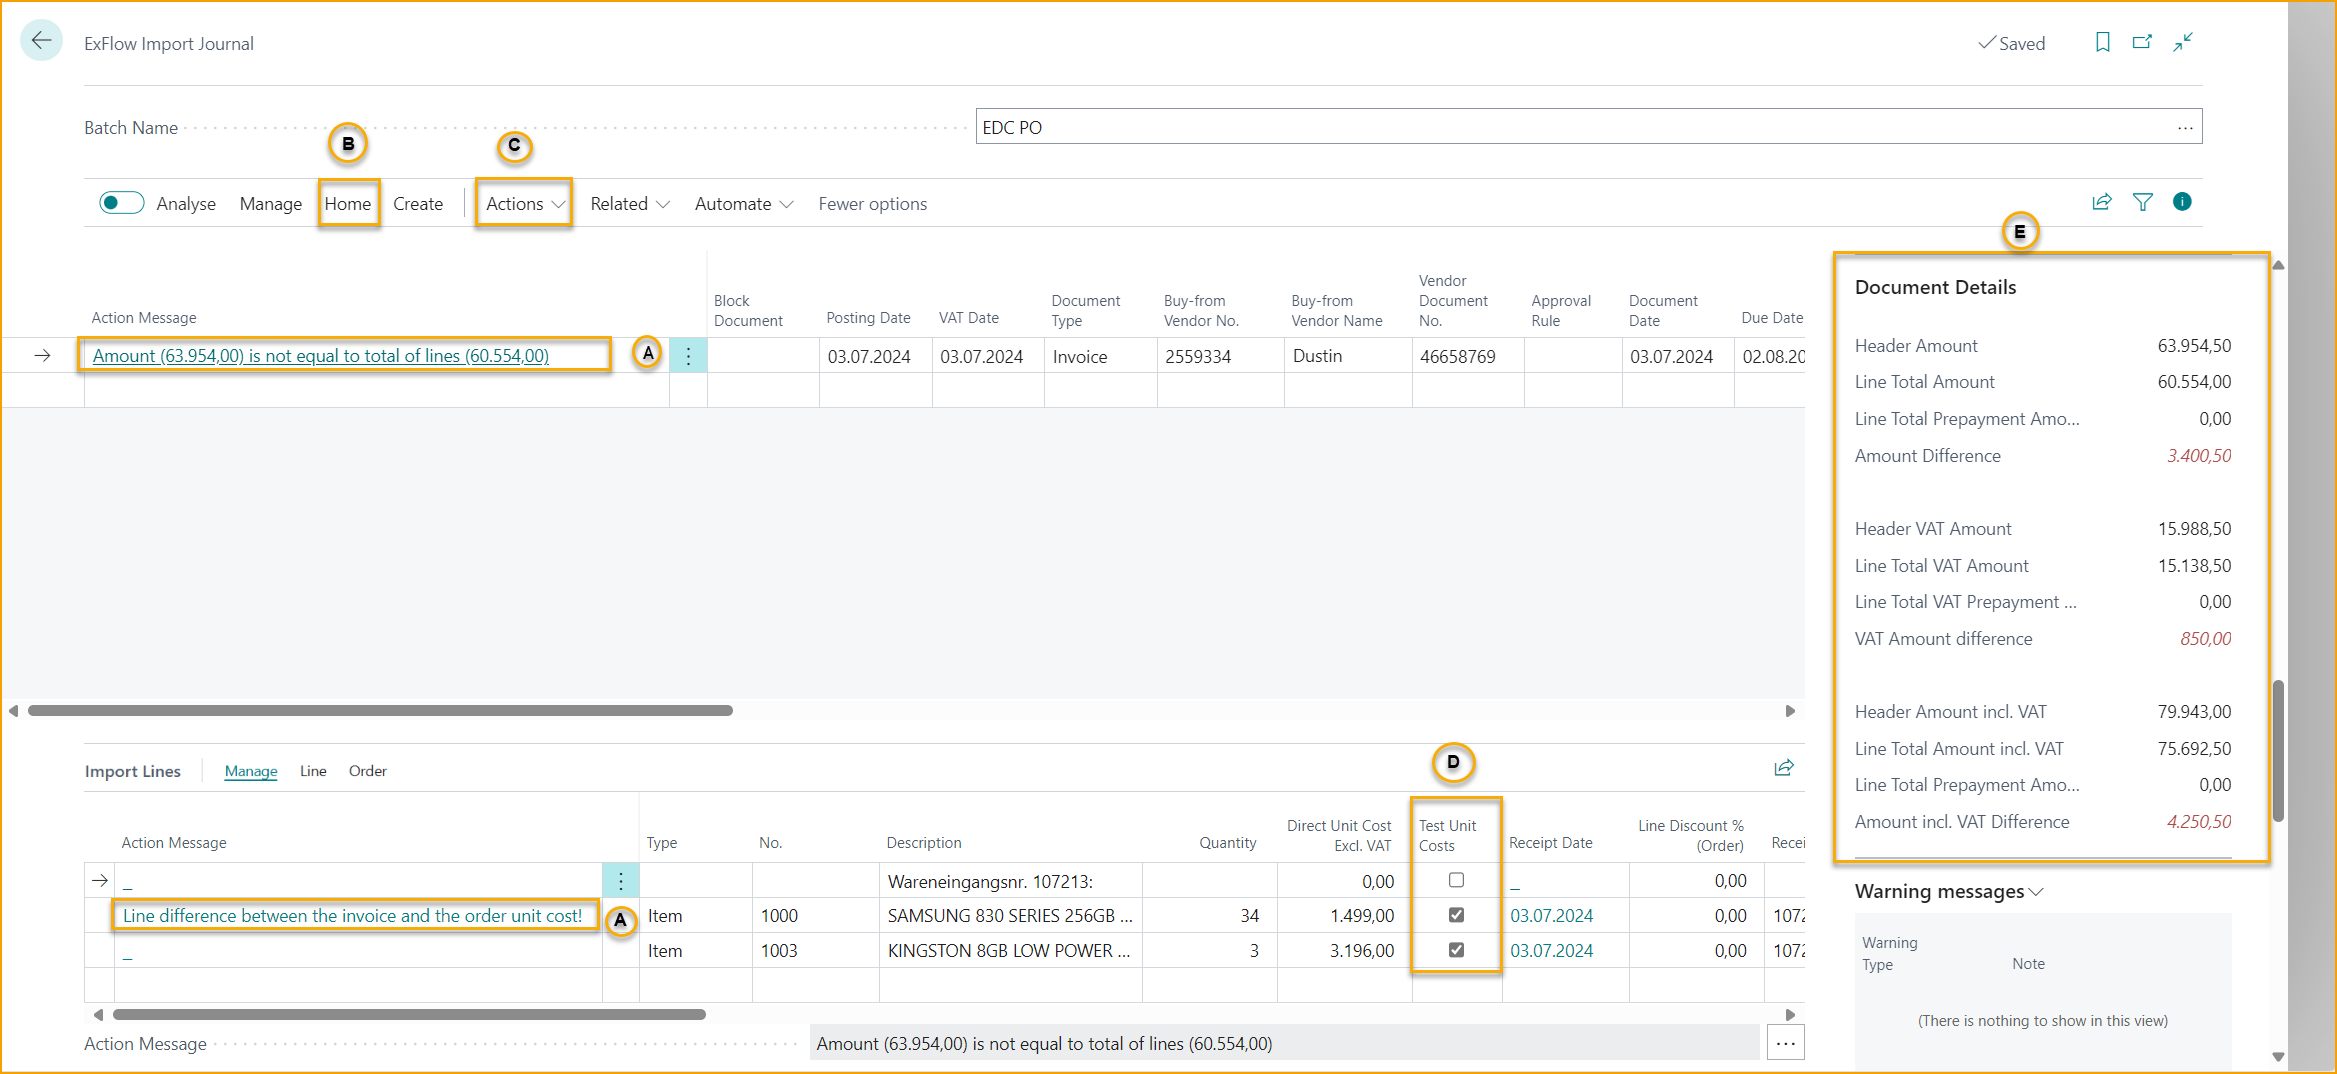The image size is (2337, 1074).
Task: Bookmark this ExFlow Import Journal page
Action: [x=2102, y=42]
